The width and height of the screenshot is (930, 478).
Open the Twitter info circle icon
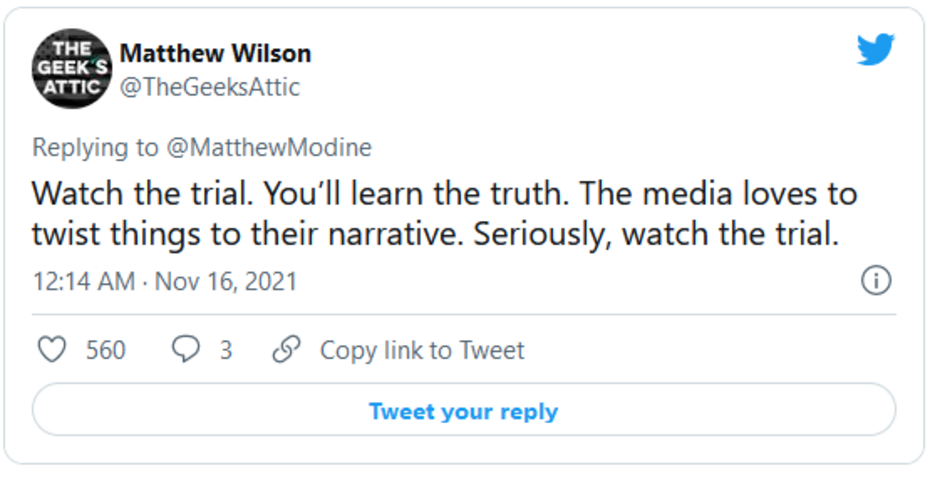point(876,282)
